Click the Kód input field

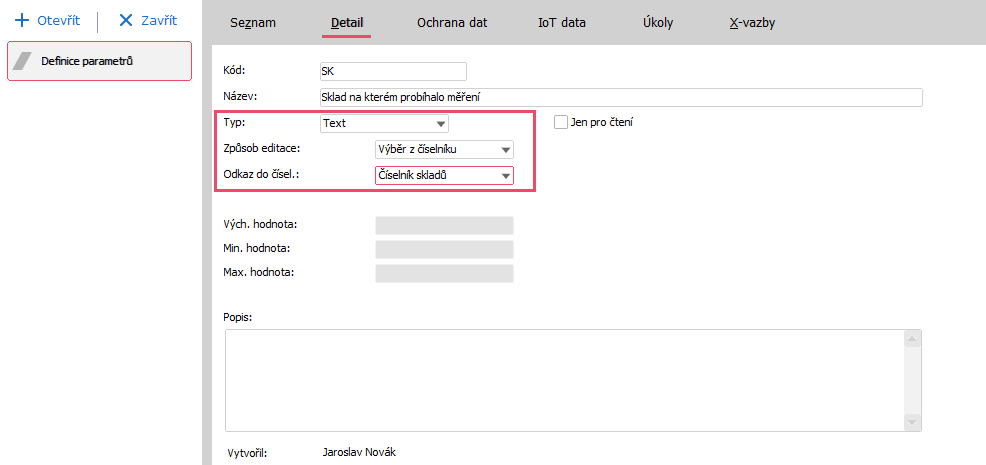(392, 71)
